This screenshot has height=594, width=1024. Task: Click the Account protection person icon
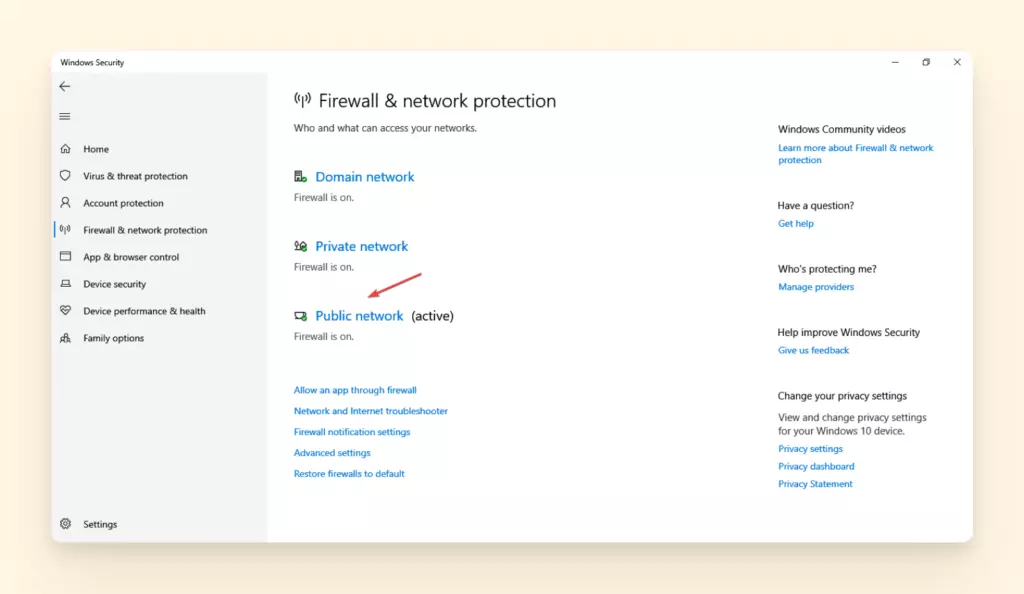(65, 202)
